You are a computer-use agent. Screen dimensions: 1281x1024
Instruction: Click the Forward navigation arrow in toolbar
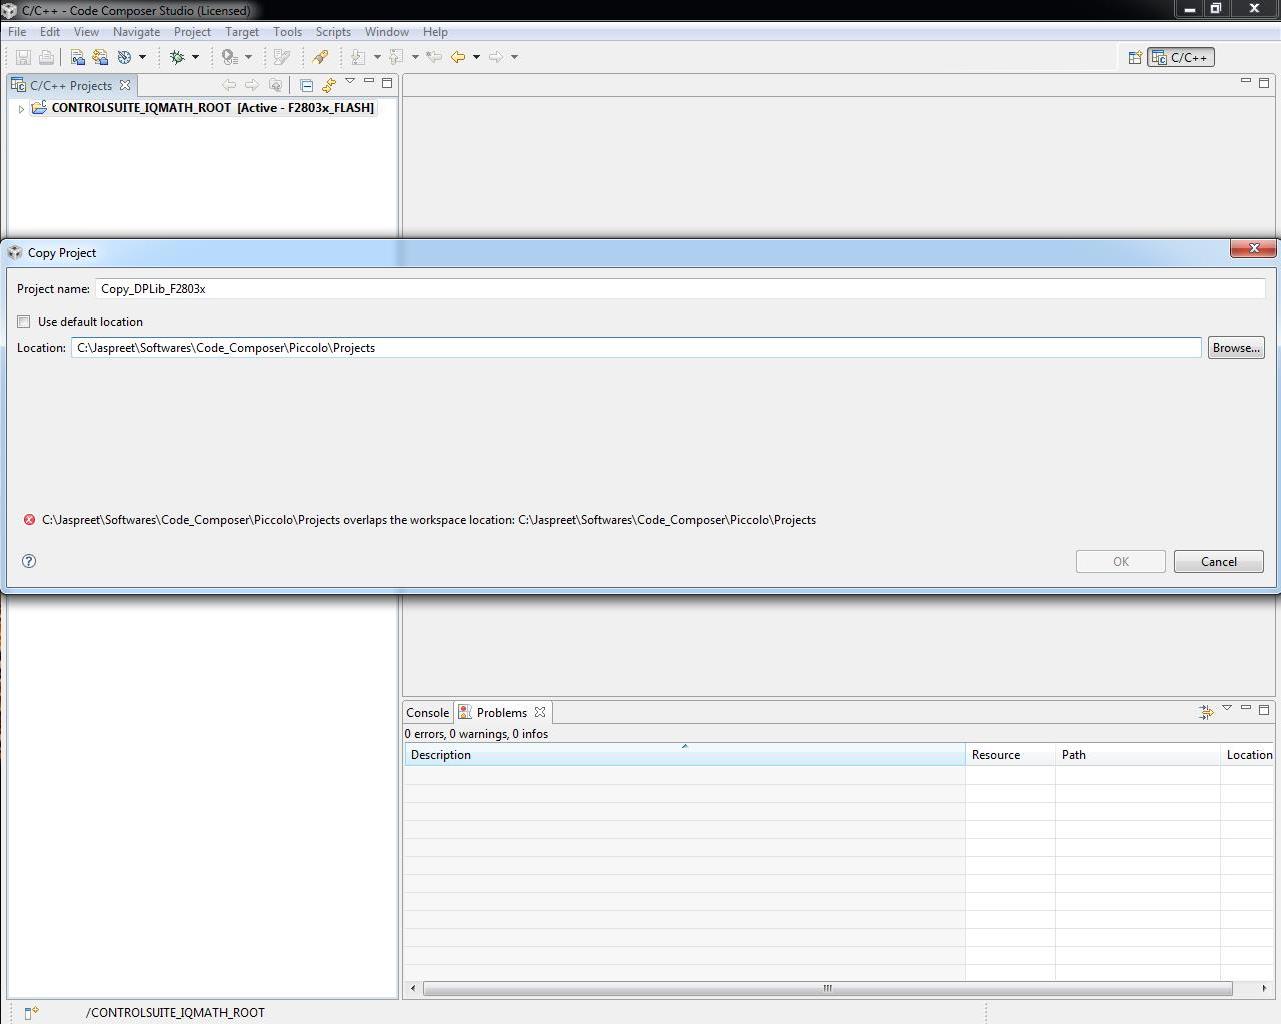pyautogui.click(x=496, y=57)
